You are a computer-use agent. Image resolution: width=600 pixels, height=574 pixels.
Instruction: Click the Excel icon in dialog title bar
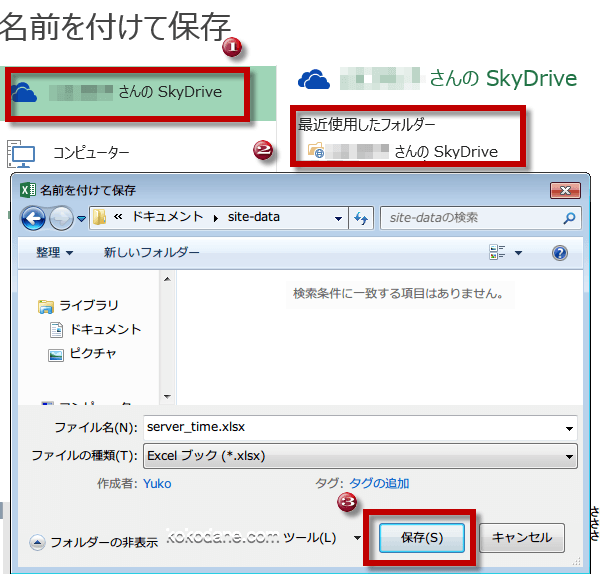(28, 190)
